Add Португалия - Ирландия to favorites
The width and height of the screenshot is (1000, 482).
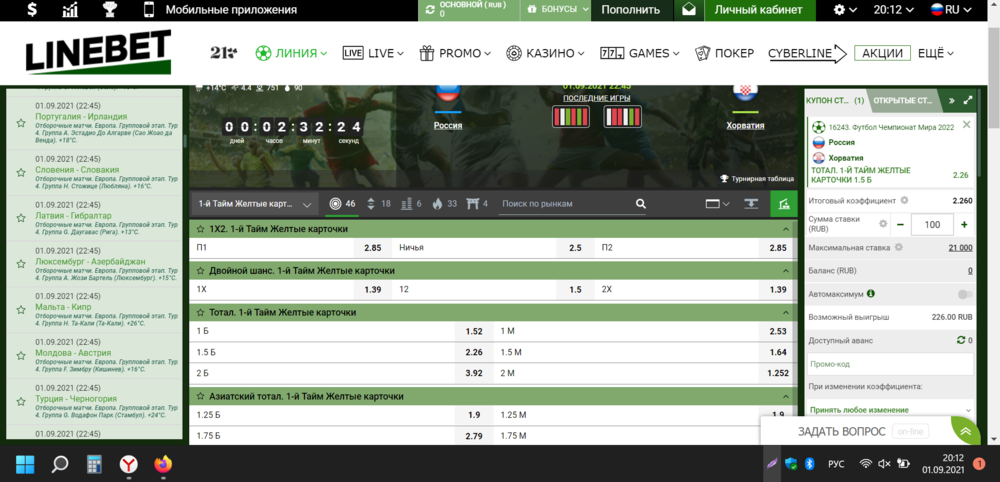[x=21, y=122]
